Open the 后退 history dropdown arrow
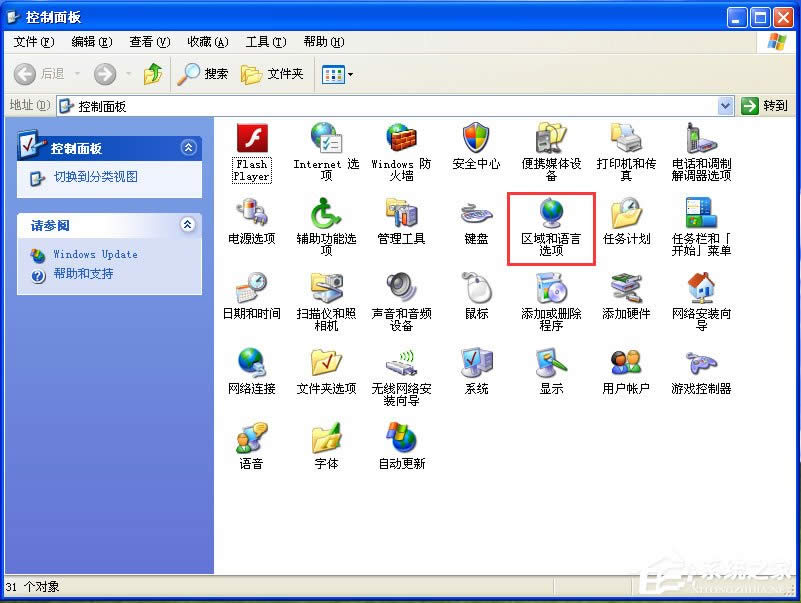This screenshot has height=603, width=801. point(78,74)
